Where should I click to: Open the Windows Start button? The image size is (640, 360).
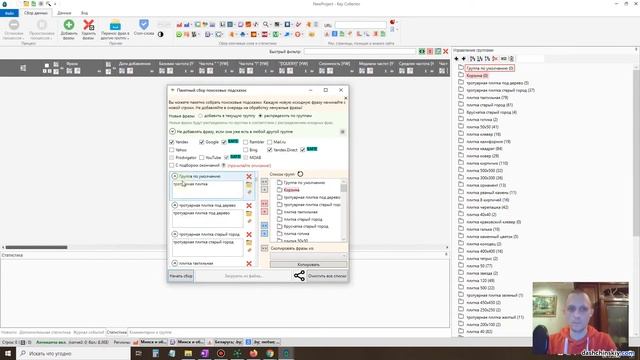tap(8, 353)
